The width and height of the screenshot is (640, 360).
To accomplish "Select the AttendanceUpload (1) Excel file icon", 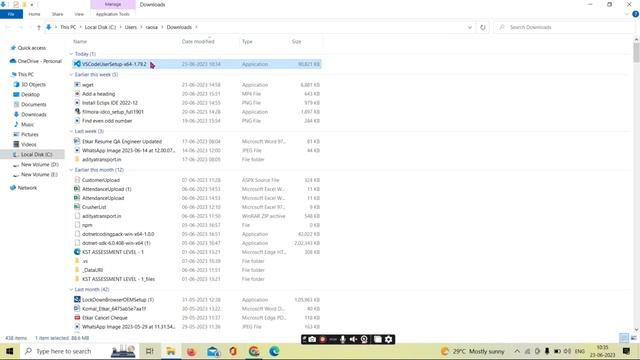I will click(x=77, y=189).
